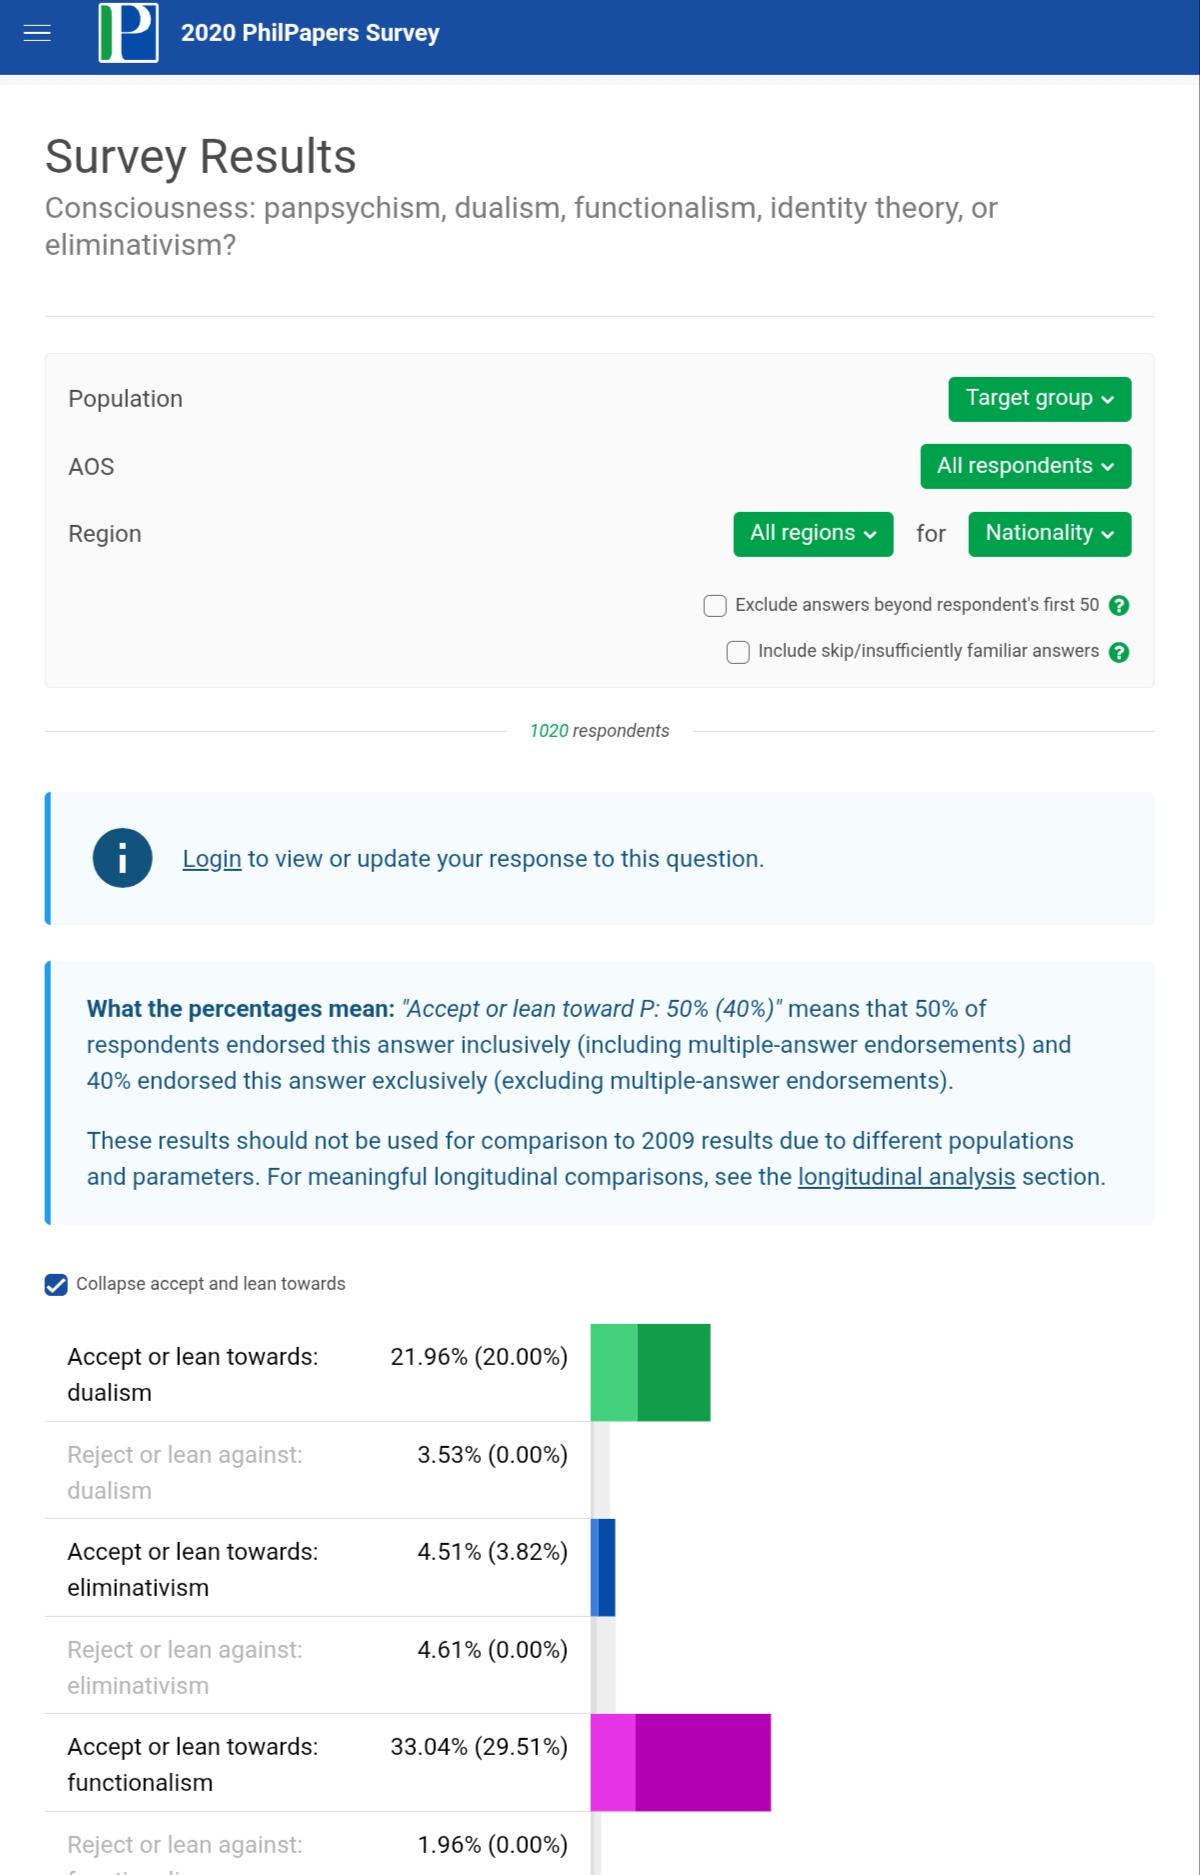Enable Exclude answers beyond respondent's first 50
Image resolution: width=1200 pixels, height=1875 pixels.
715,605
